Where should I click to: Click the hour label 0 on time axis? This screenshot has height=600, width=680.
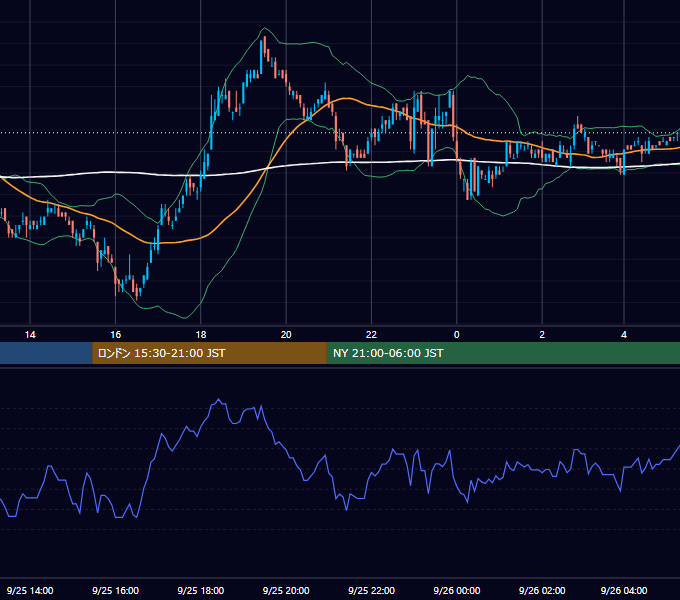pos(456,335)
